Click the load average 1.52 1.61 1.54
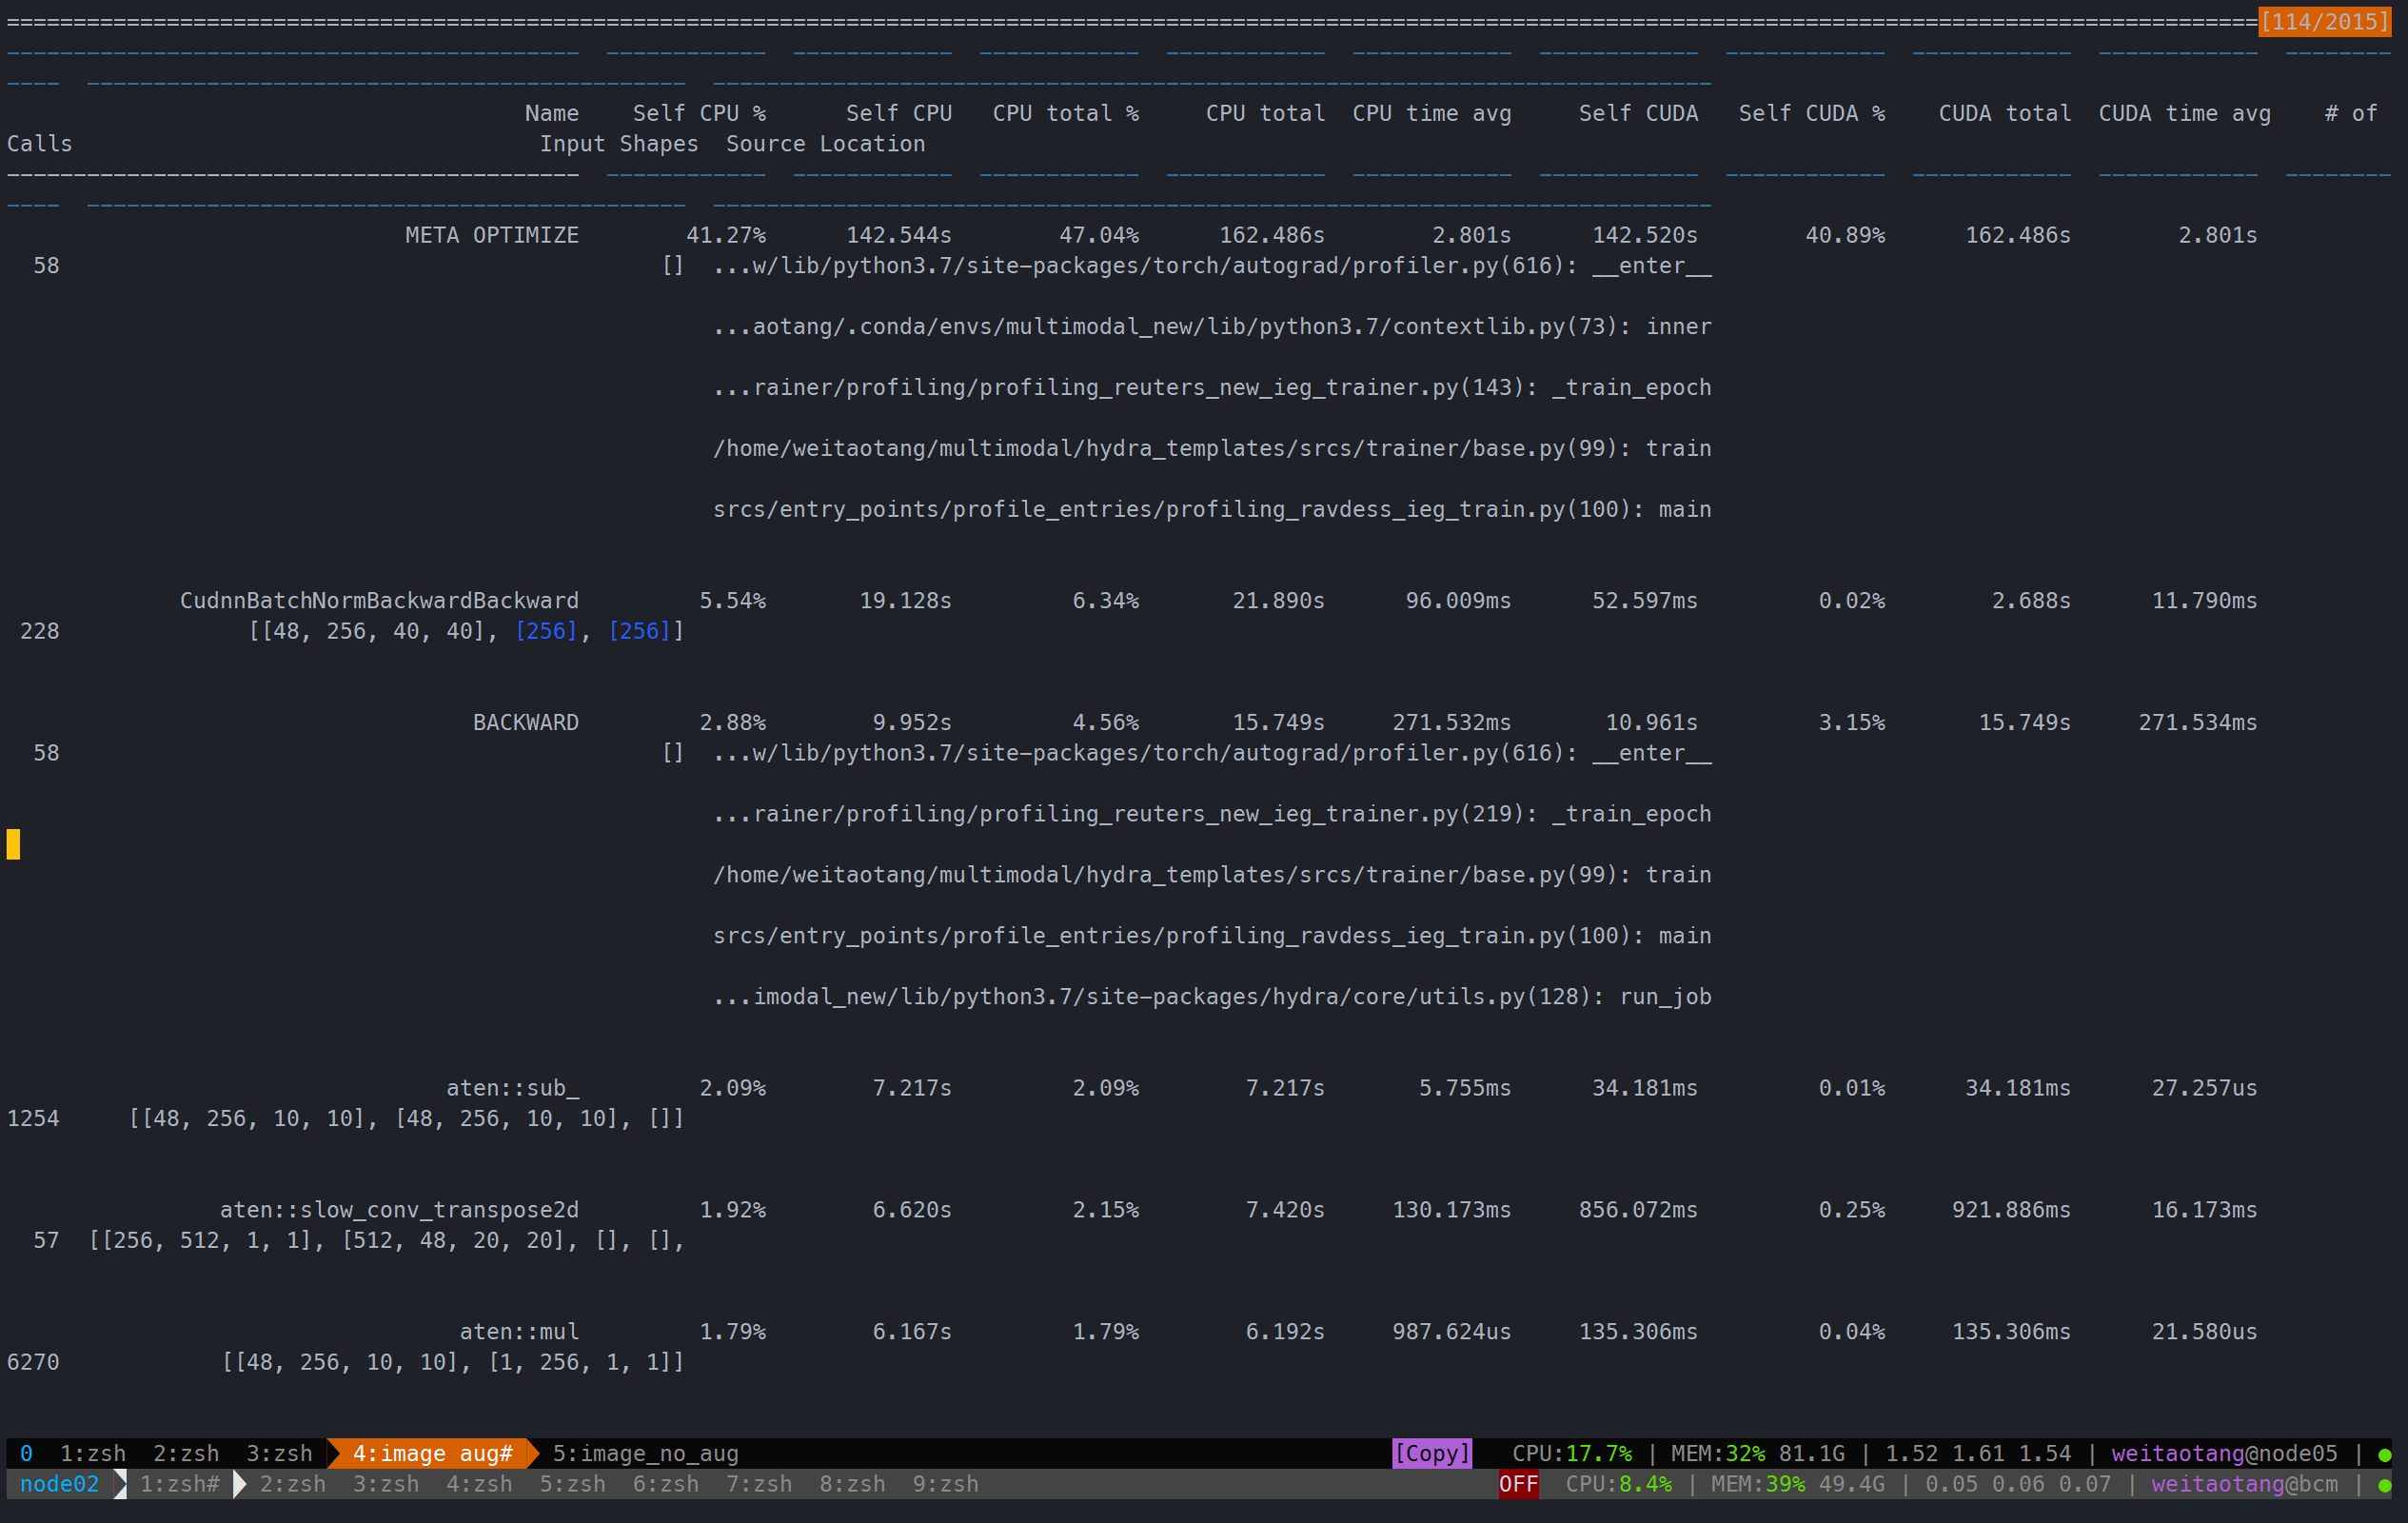Image resolution: width=2408 pixels, height=1523 pixels. (1978, 1453)
